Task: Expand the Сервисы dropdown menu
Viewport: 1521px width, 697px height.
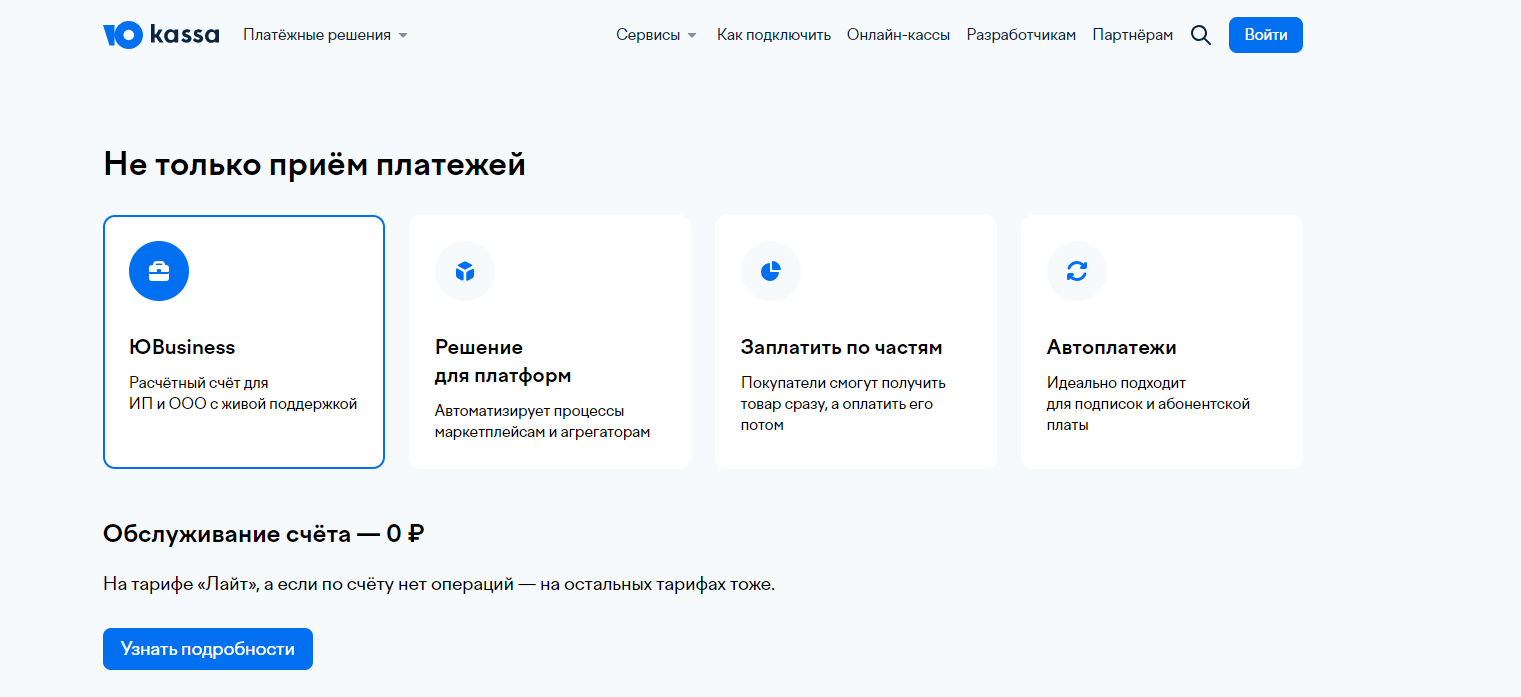Action: [656, 35]
